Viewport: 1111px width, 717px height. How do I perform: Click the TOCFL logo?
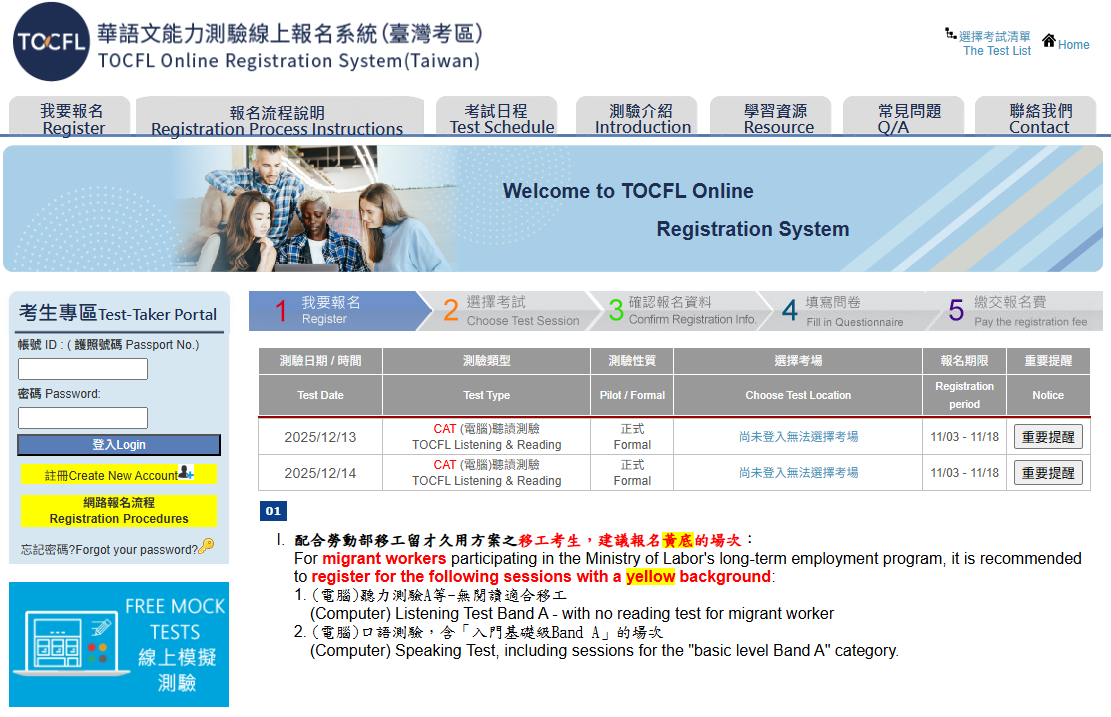[x=51, y=42]
